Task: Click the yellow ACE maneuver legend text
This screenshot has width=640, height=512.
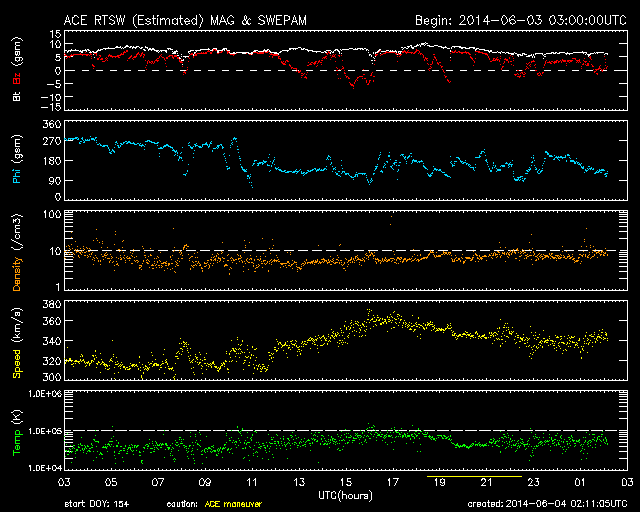Action: [x=235, y=505]
